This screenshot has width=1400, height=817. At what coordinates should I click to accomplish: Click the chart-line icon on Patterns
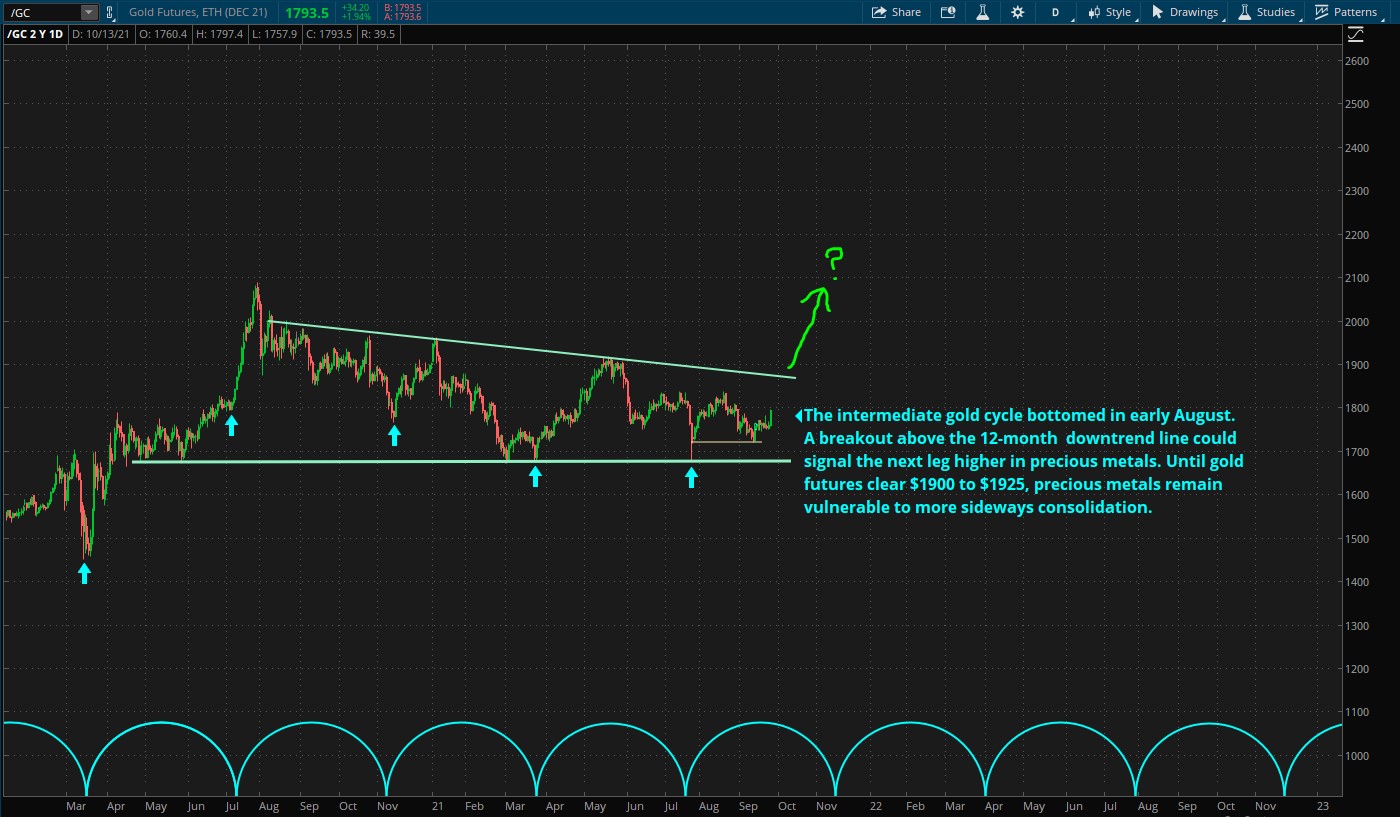[x=1322, y=12]
